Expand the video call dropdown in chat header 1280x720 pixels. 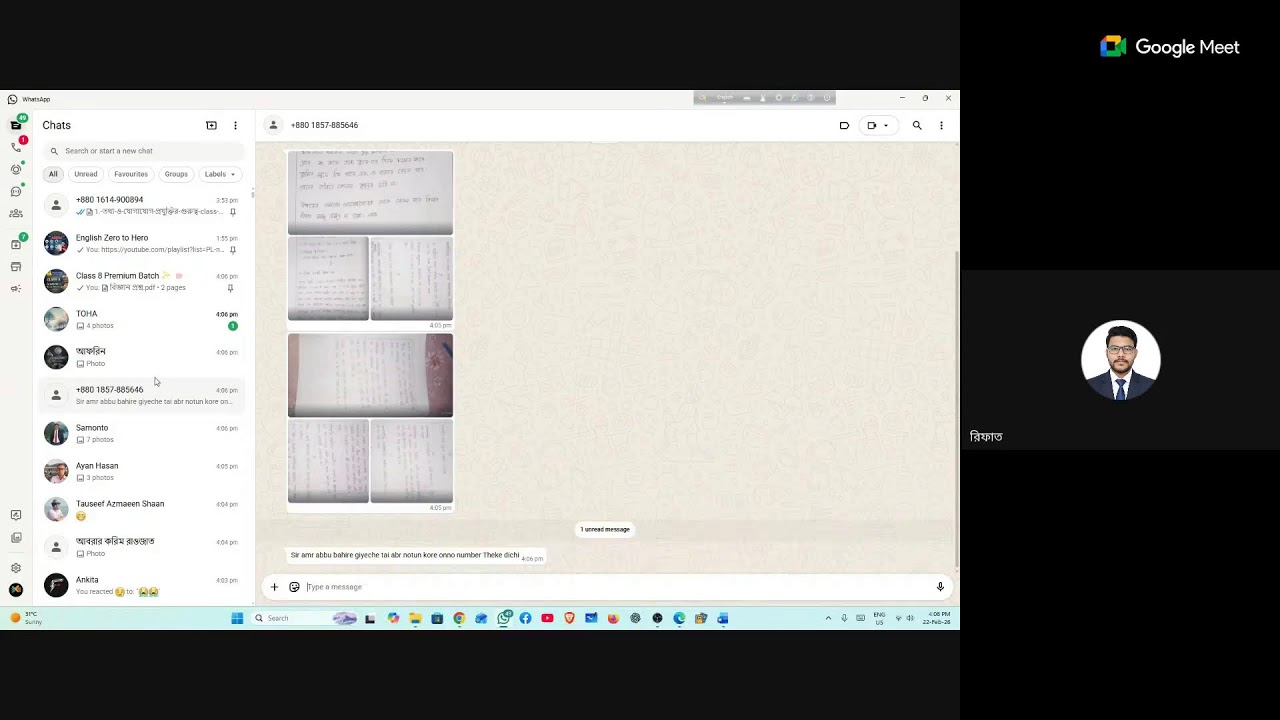pyautogui.click(x=886, y=125)
